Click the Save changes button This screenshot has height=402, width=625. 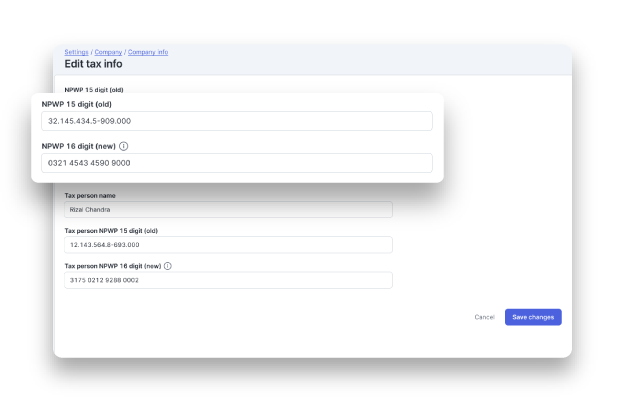(x=533, y=317)
